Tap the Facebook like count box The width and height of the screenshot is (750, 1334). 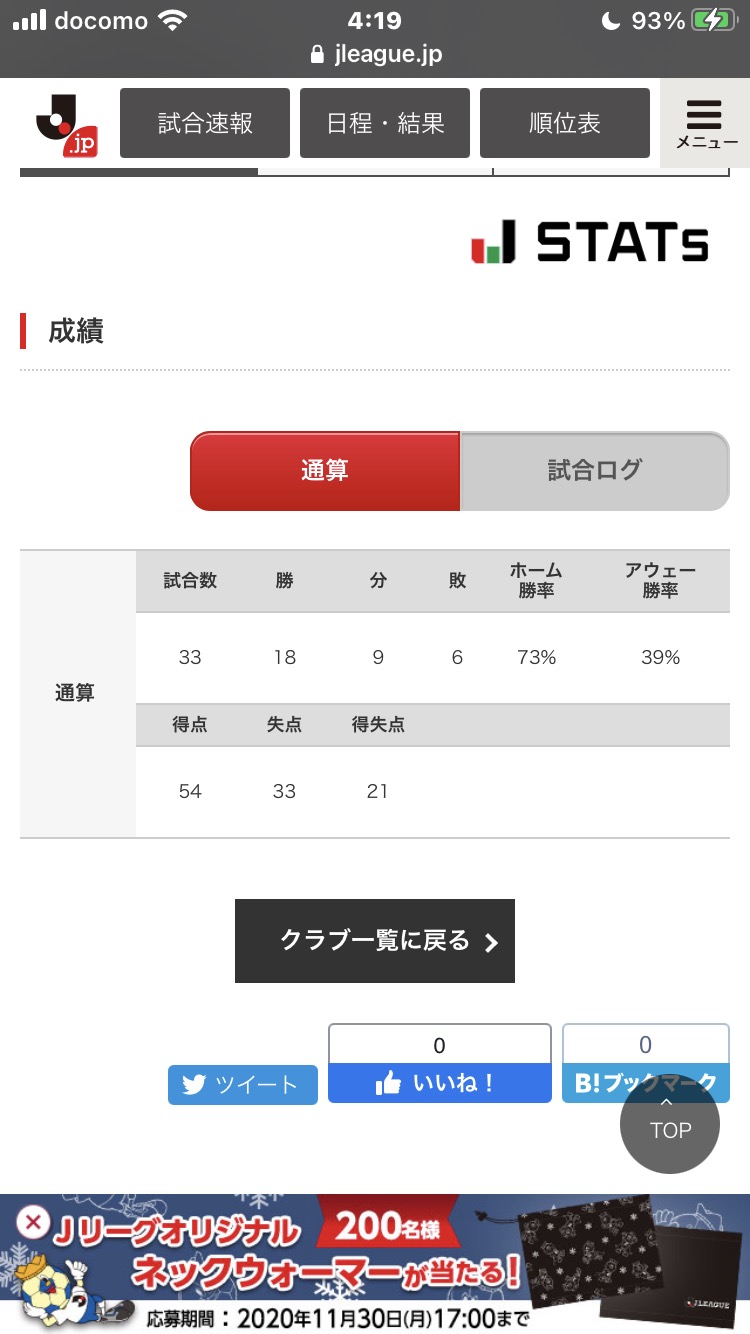pos(439,1045)
